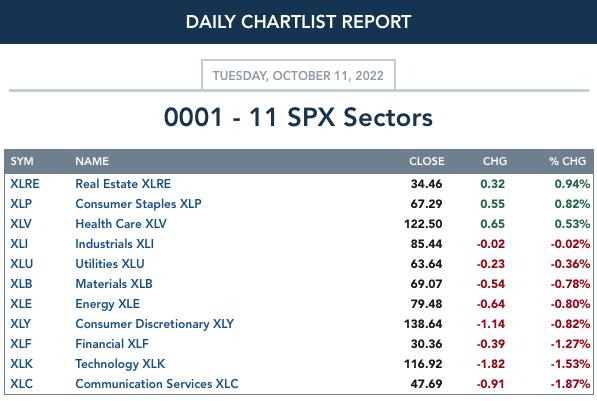Open Communication Services XLC link
The height and width of the screenshot is (401, 597).
(157, 384)
